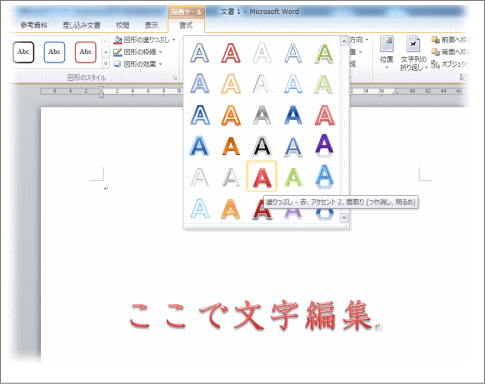Click the 図形の効果 effects icon
The image size is (485, 384).
tap(118, 64)
